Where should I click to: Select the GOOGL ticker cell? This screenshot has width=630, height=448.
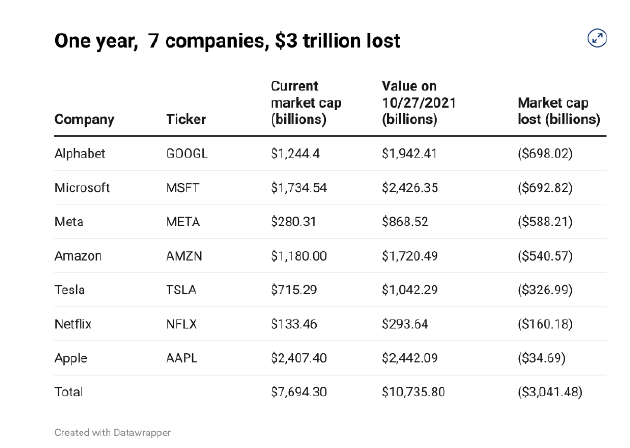(x=186, y=154)
